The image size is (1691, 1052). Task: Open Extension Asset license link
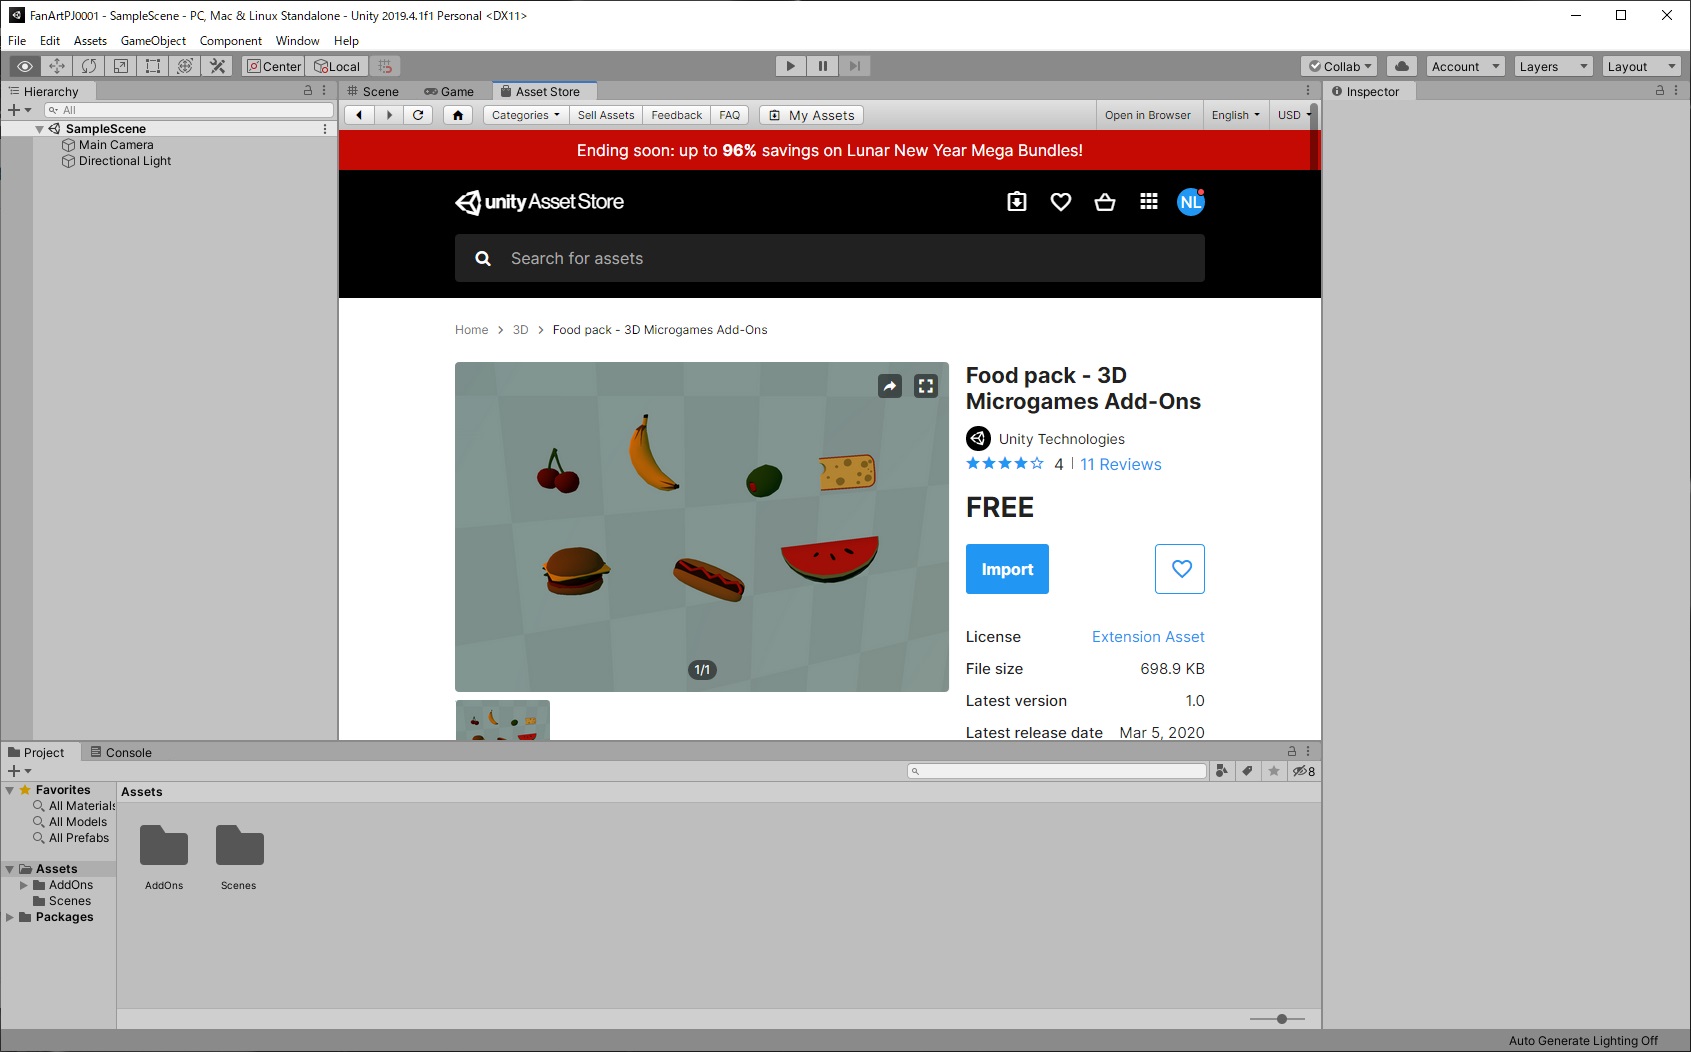click(1148, 637)
